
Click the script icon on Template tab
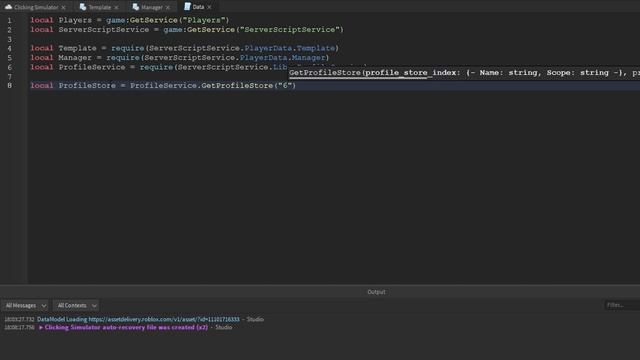[x=83, y=7]
